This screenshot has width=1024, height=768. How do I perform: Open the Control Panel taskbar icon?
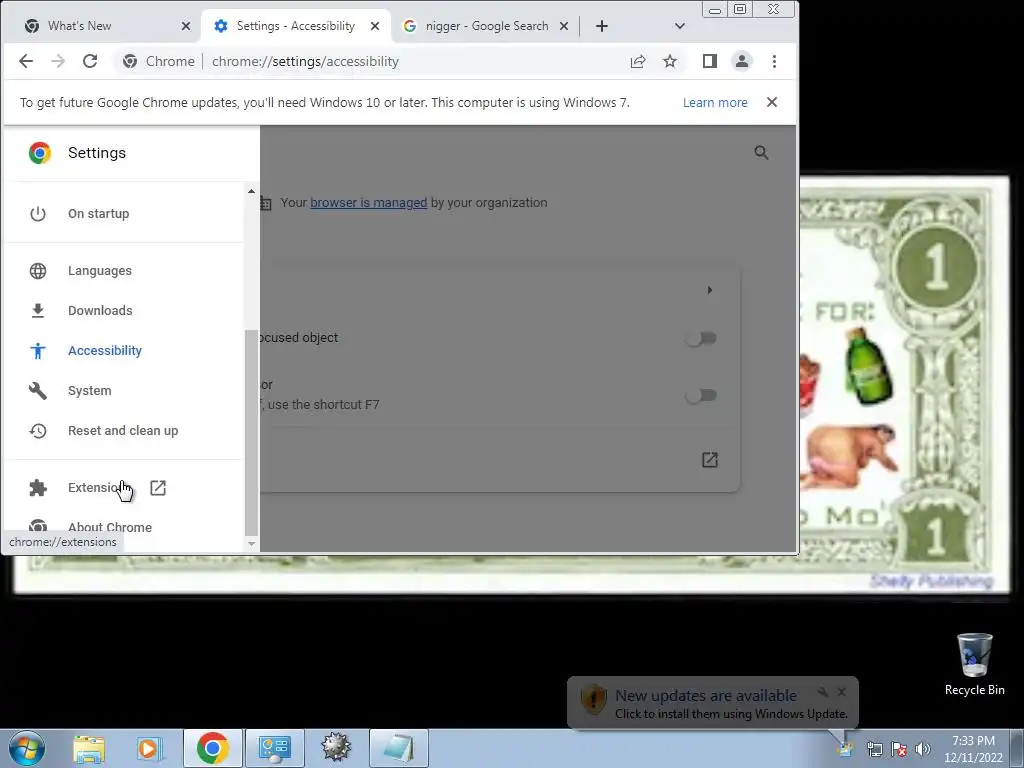(274, 748)
